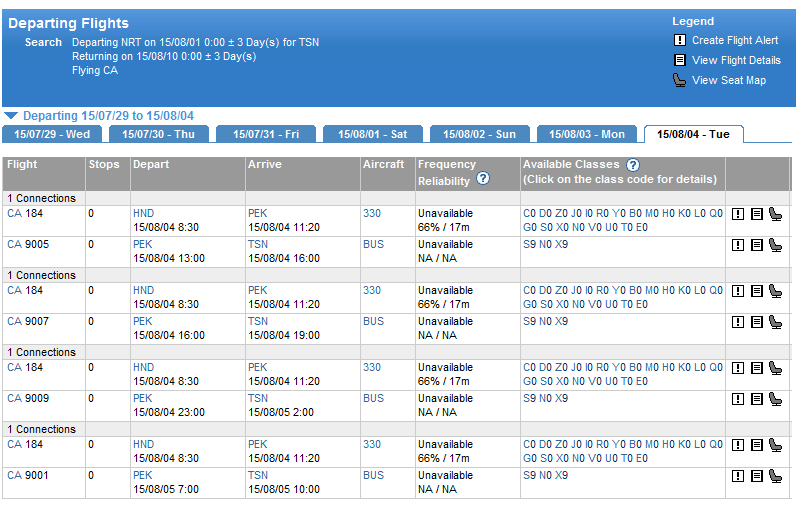View seat map for CA 9005

pyautogui.click(x=776, y=245)
